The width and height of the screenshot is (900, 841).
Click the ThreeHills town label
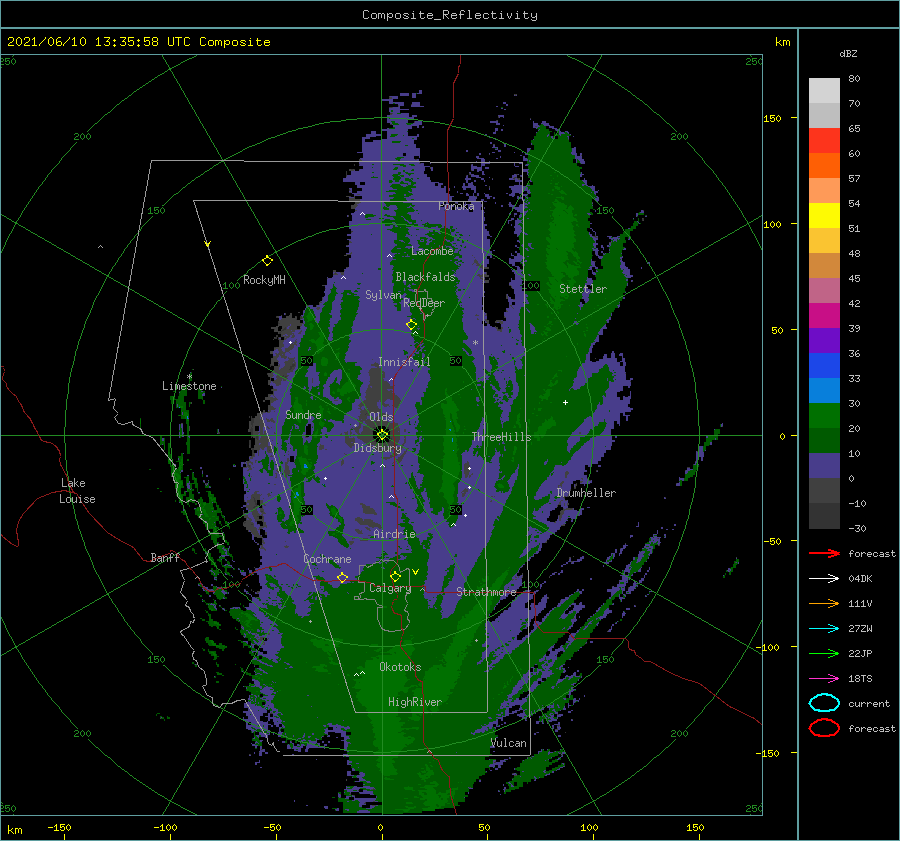click(501, 437)
